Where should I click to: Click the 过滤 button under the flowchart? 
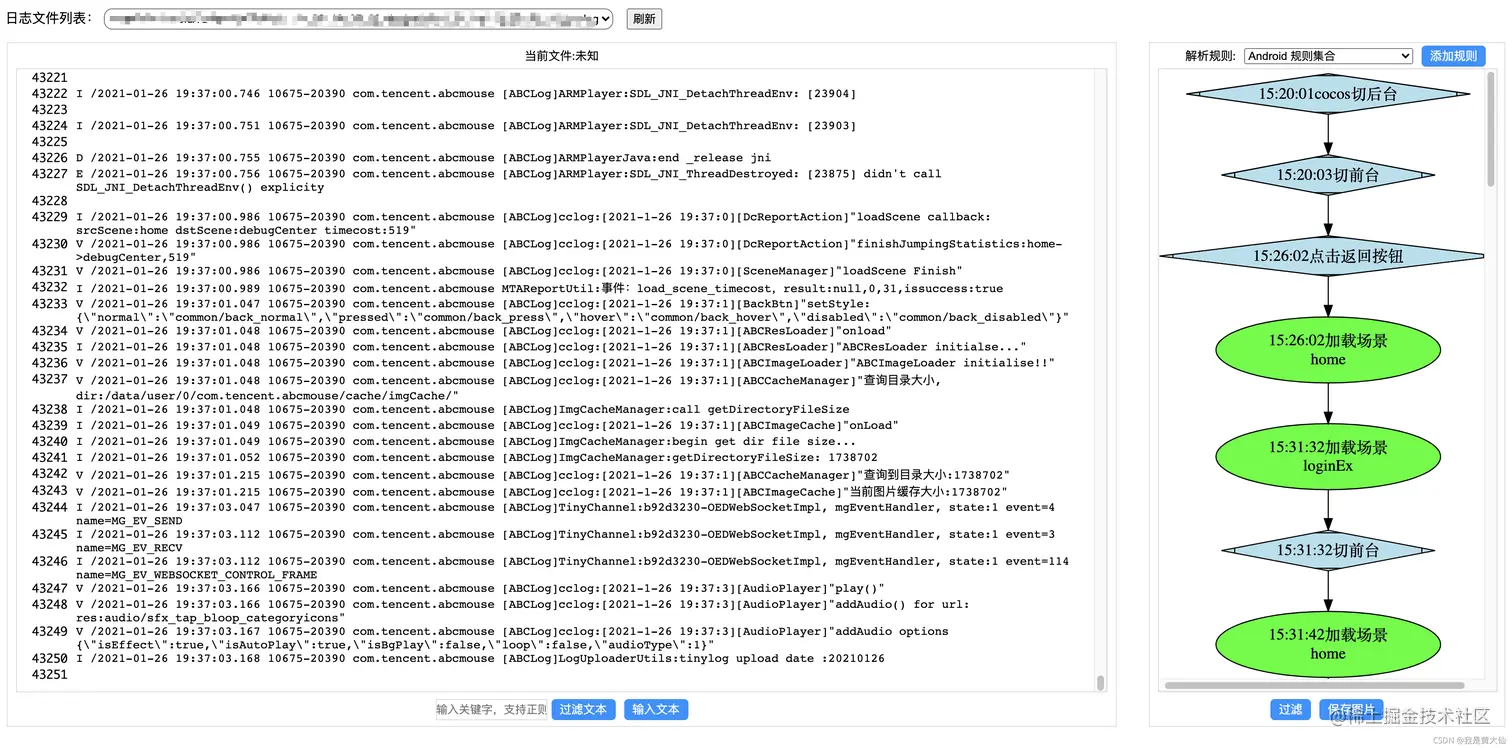[x=1290, y=709]
